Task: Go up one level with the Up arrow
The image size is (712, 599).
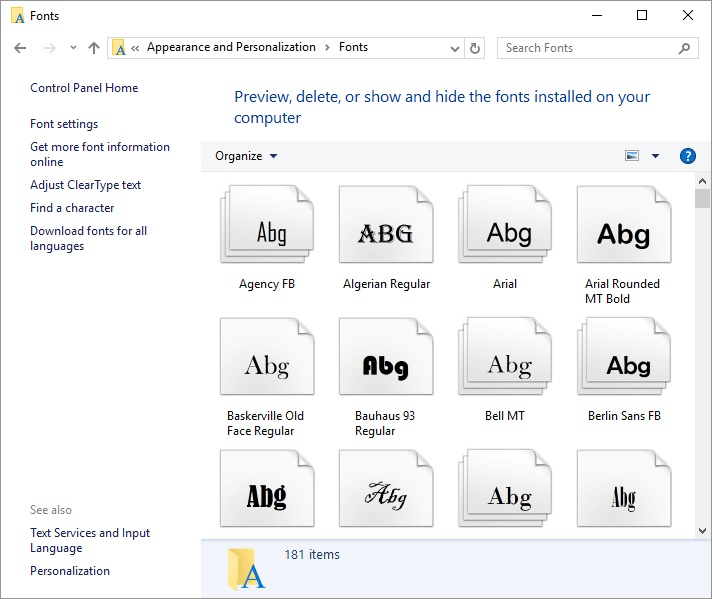Action: [x=94, y=48]
